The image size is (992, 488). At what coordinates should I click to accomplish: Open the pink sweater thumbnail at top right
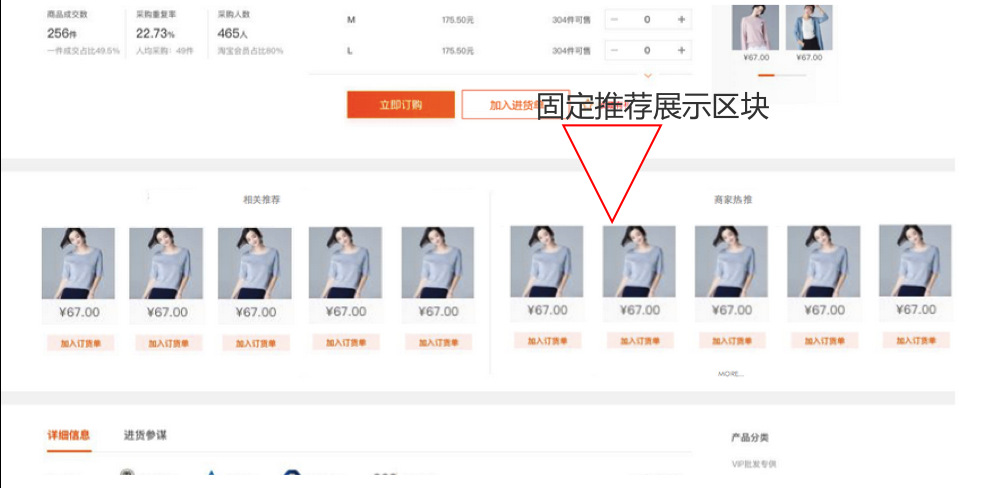[x=755, y=27]
